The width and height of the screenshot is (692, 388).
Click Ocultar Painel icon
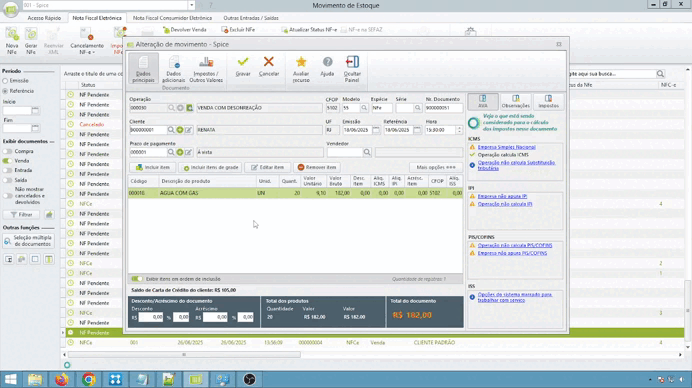pyautogui.click(x=352, y=68)
